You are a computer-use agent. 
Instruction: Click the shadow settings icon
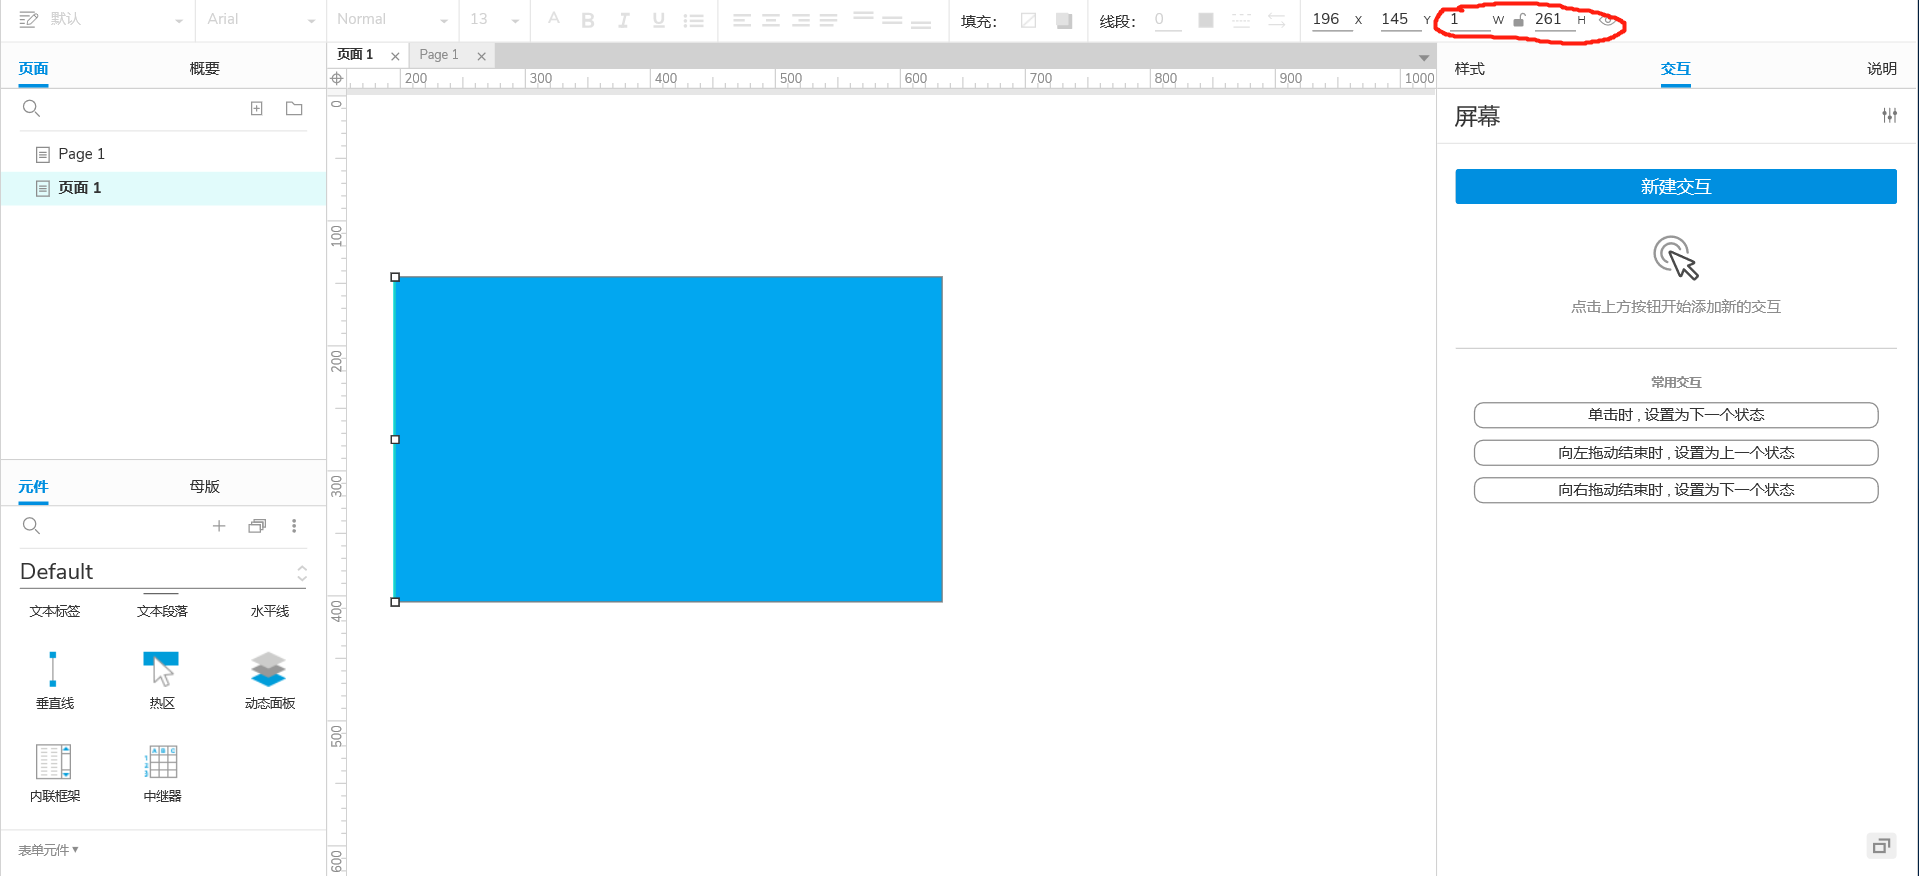1064,20
